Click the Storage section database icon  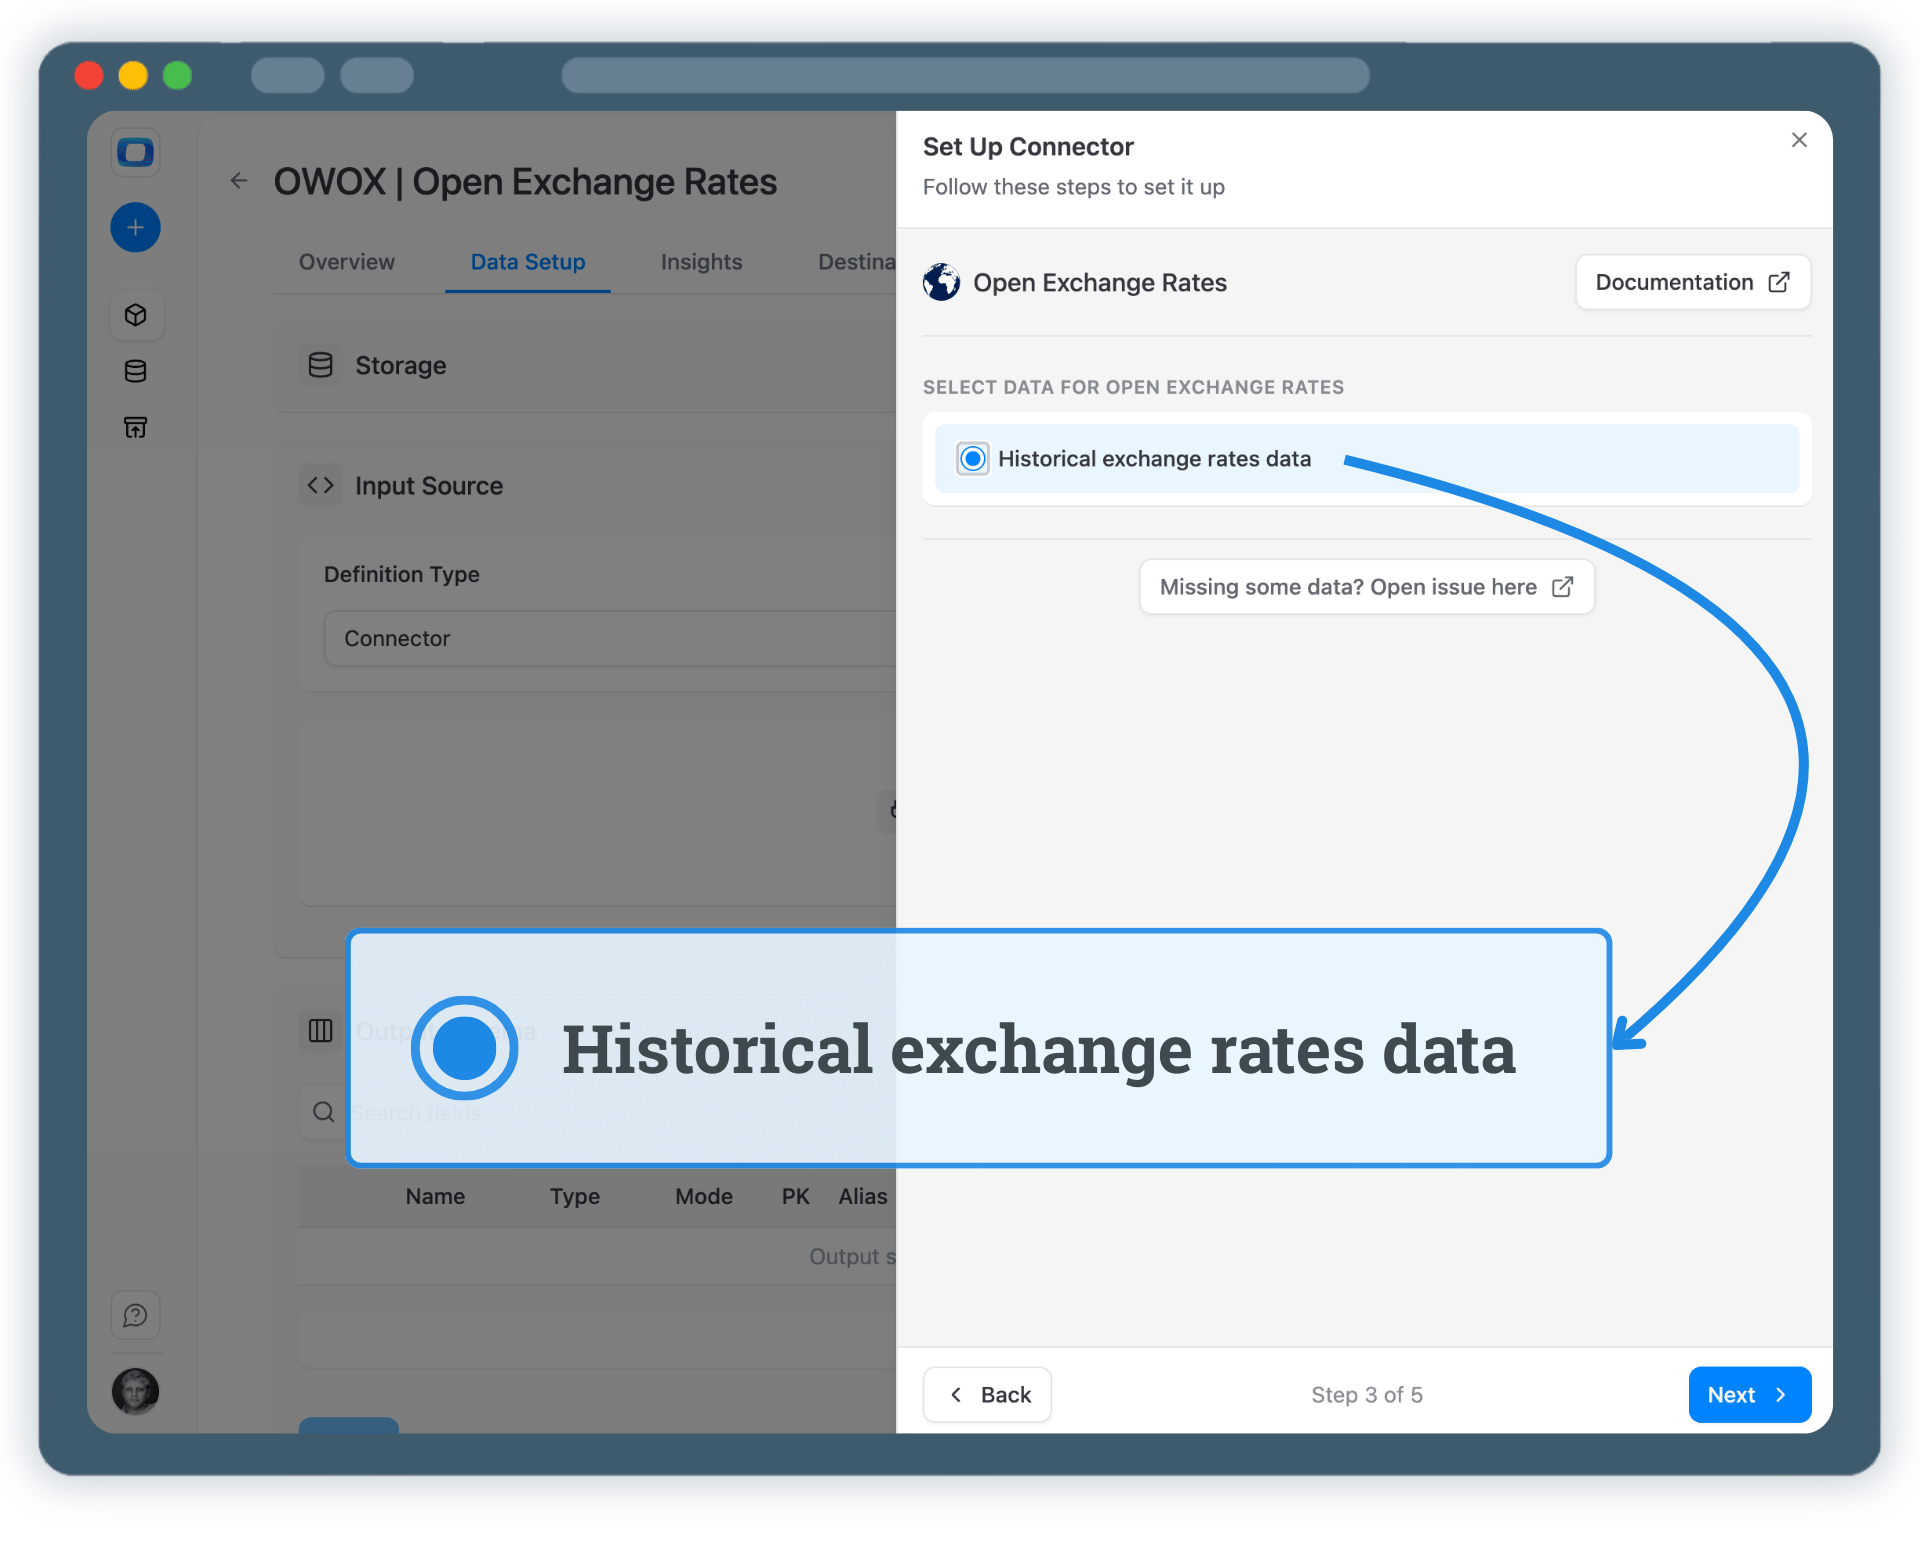tap(320, 365)
